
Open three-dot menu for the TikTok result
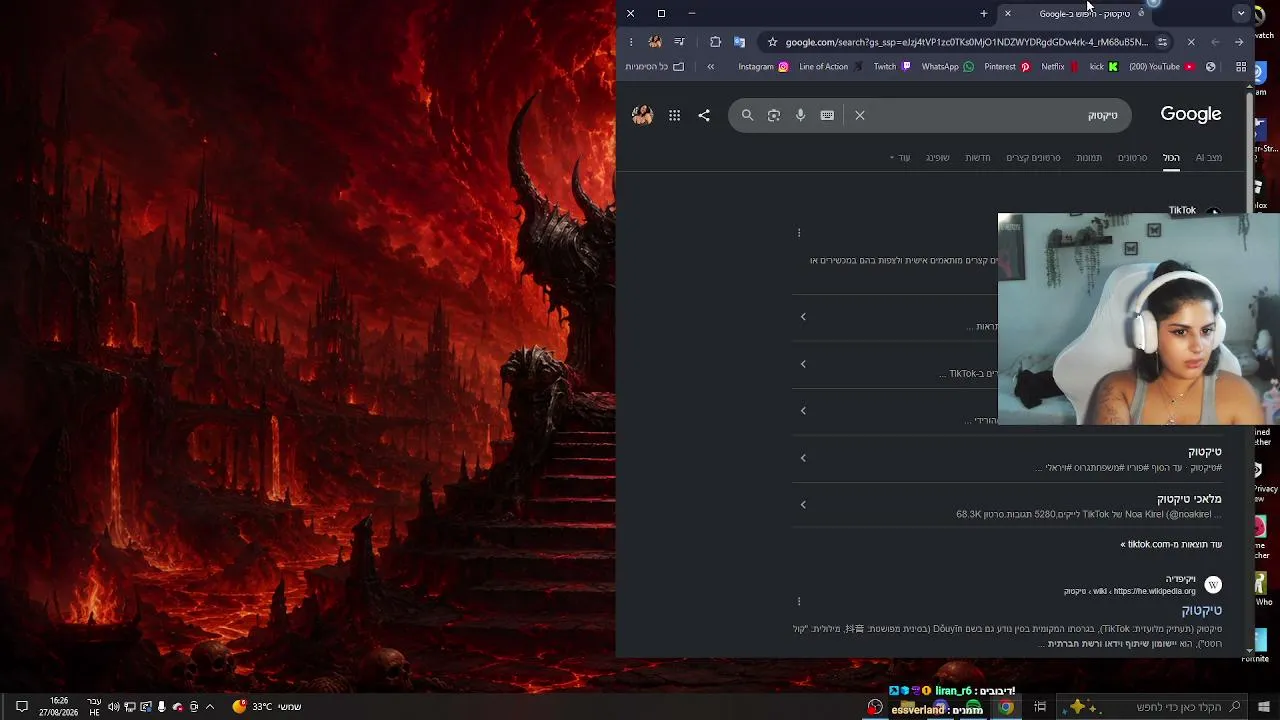[799, 233]
